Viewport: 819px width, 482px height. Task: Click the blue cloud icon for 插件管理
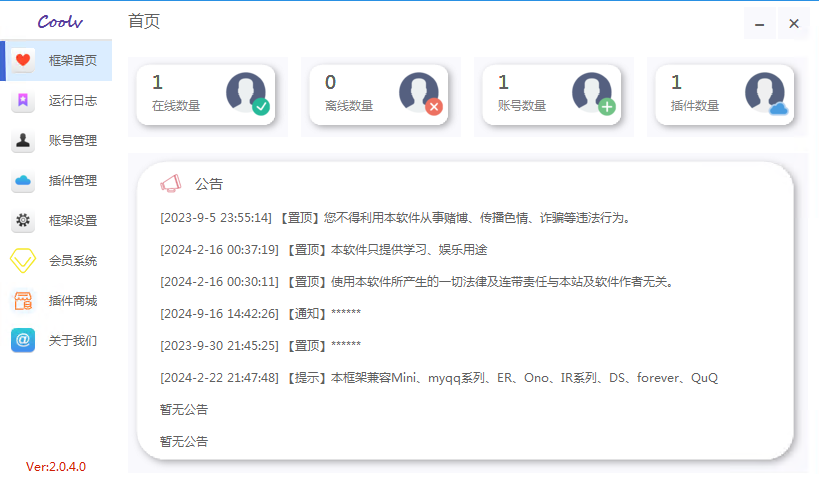(23, 181)
